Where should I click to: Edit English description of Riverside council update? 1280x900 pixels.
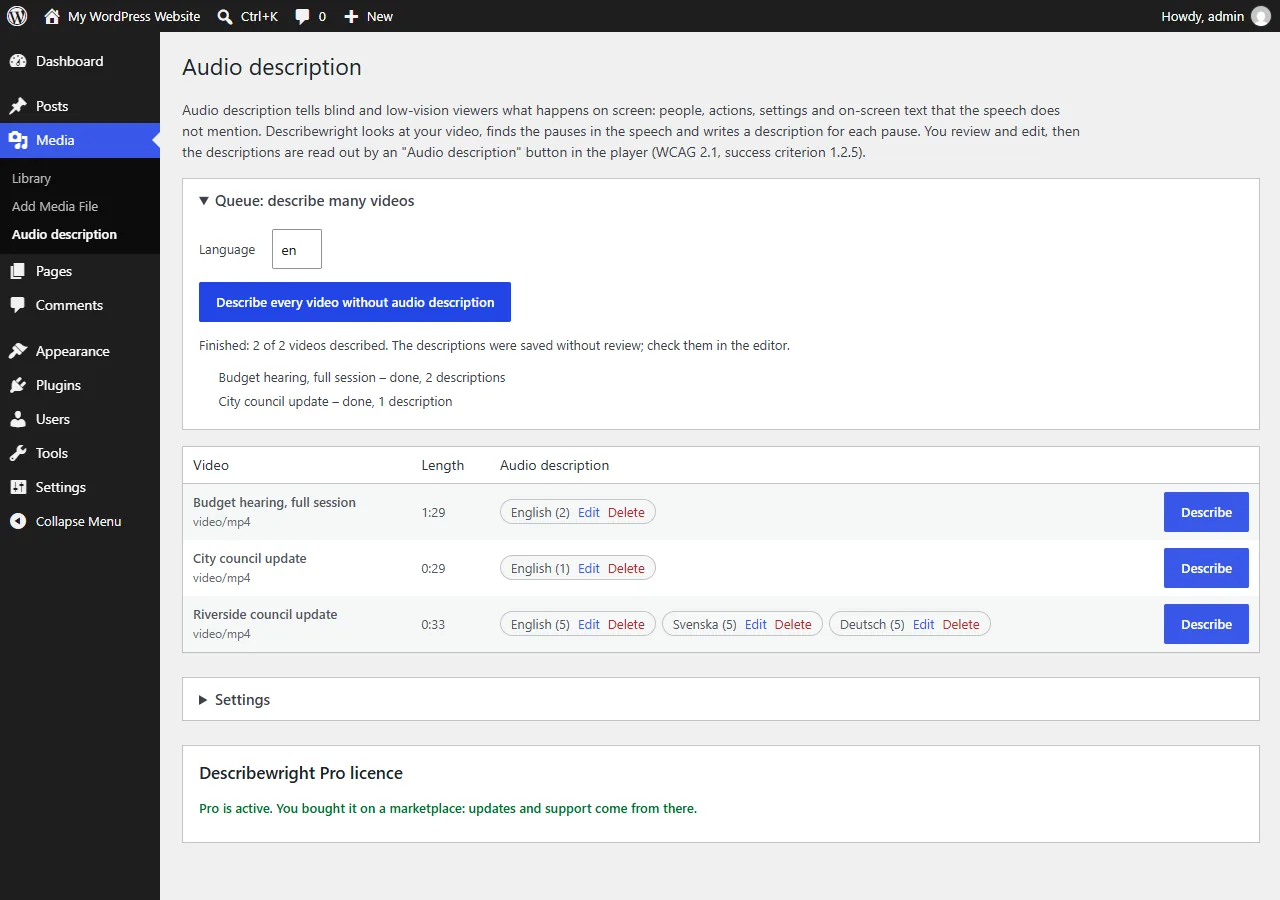point(589,624)
